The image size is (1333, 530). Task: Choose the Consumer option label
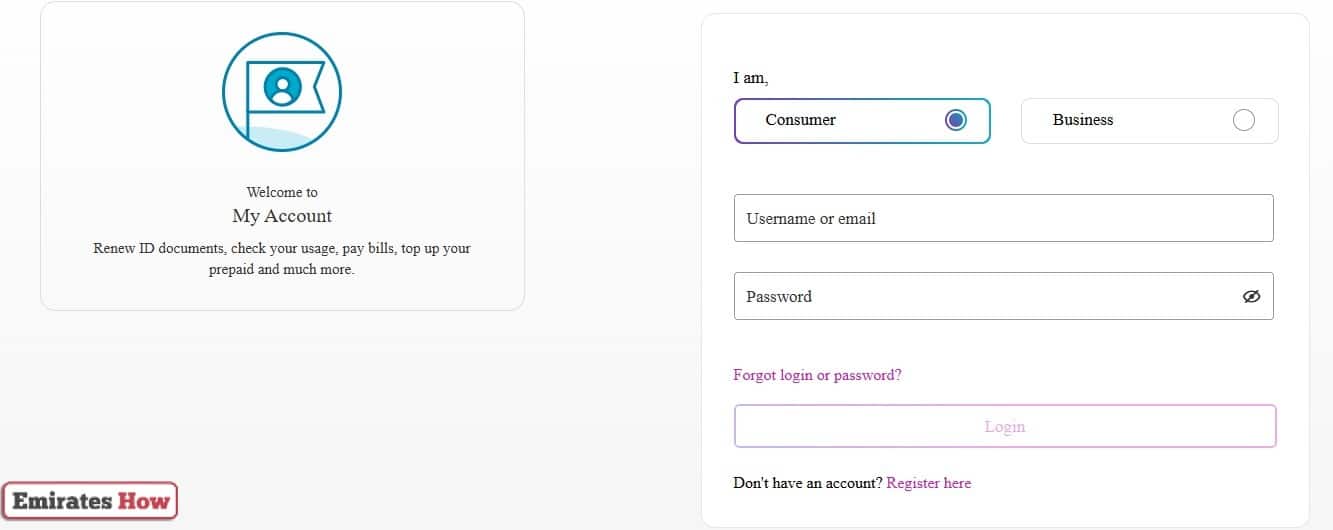pyautogui.click(x=800, y=120)
